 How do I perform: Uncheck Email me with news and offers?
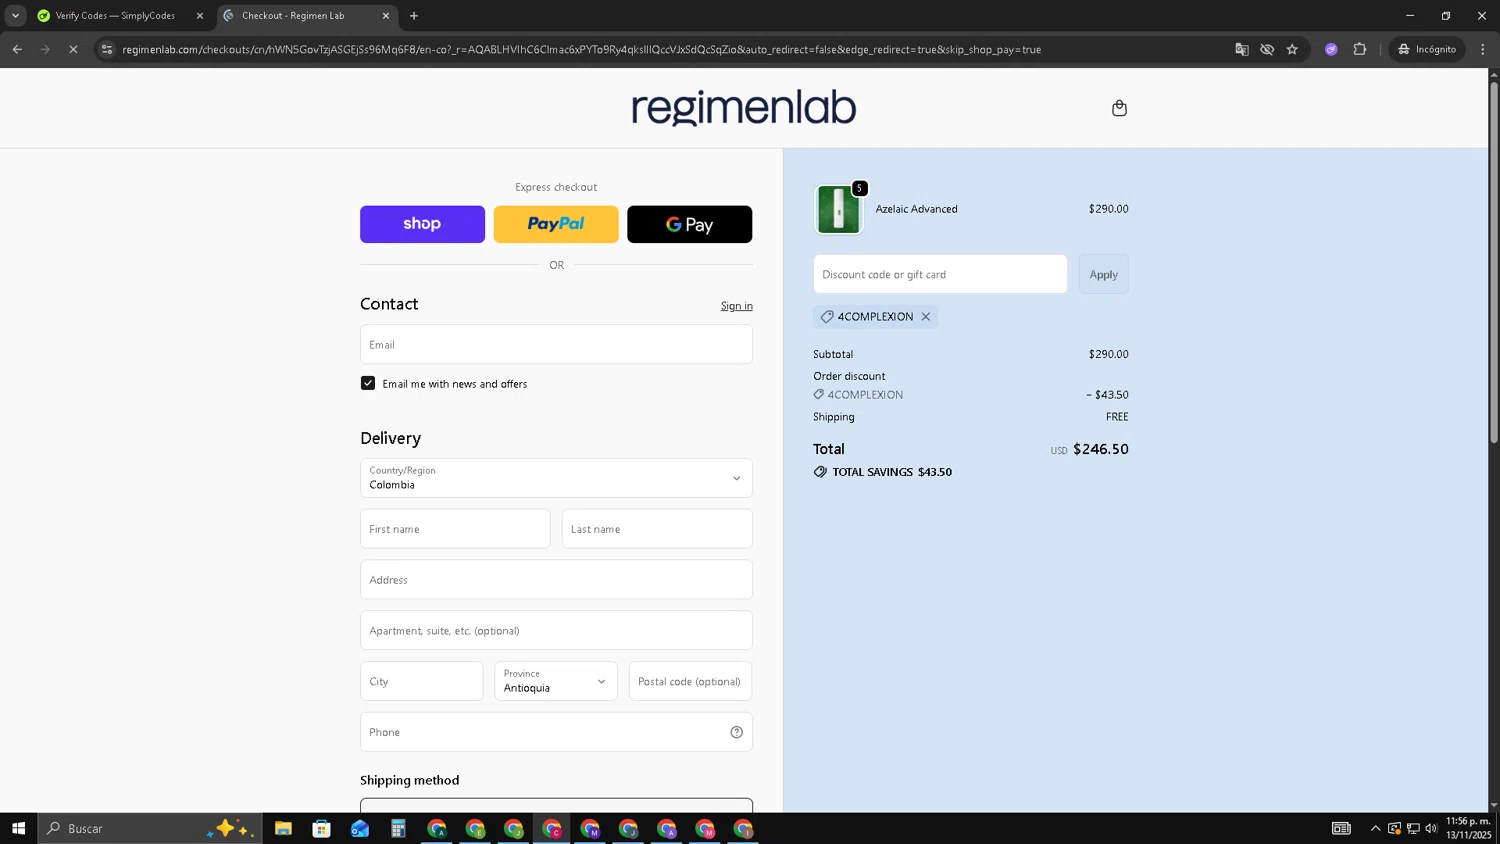click(368, 383)
